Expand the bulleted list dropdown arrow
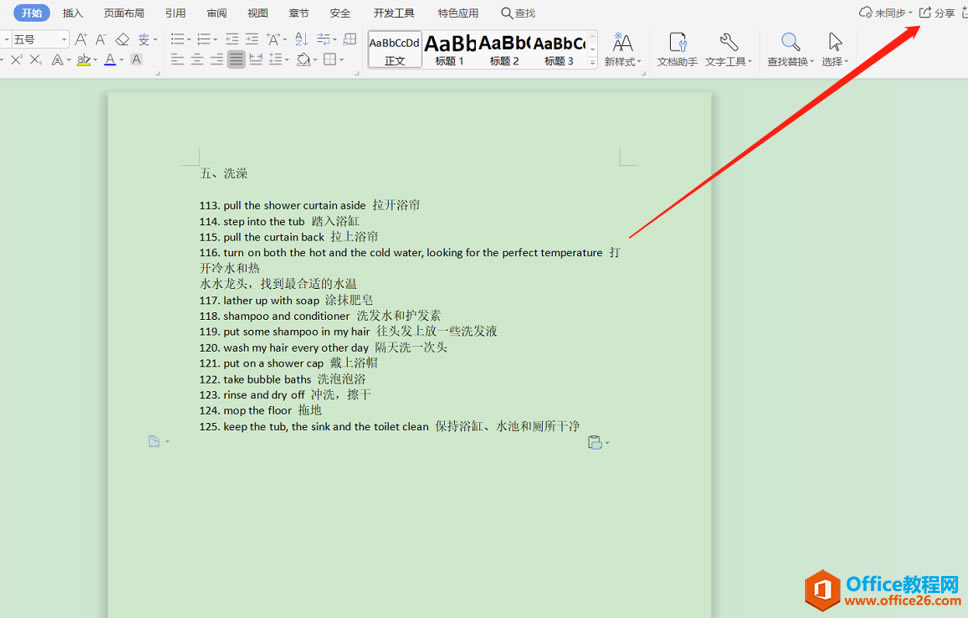The image size is (968, 618). tap(189, 40)
